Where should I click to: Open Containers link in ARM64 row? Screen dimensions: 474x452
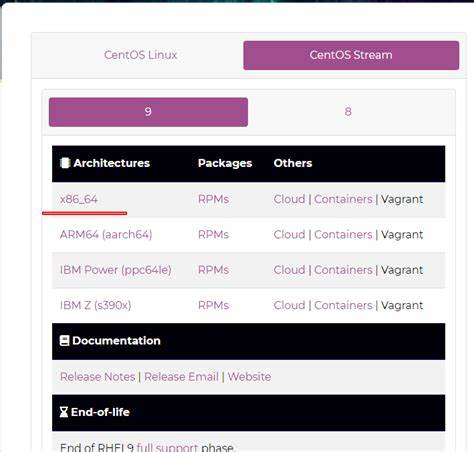[x=343, y=235]
